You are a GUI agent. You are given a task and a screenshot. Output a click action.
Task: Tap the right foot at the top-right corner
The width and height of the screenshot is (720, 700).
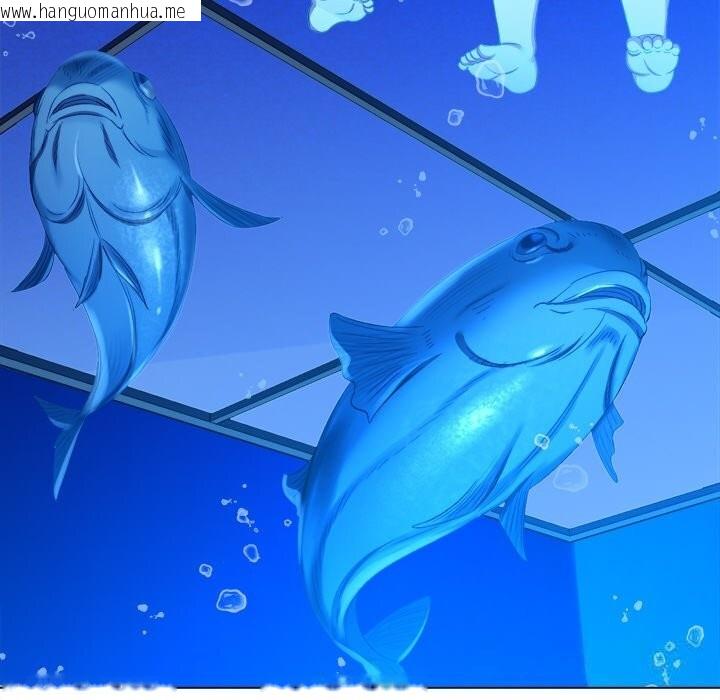(652, 58)
